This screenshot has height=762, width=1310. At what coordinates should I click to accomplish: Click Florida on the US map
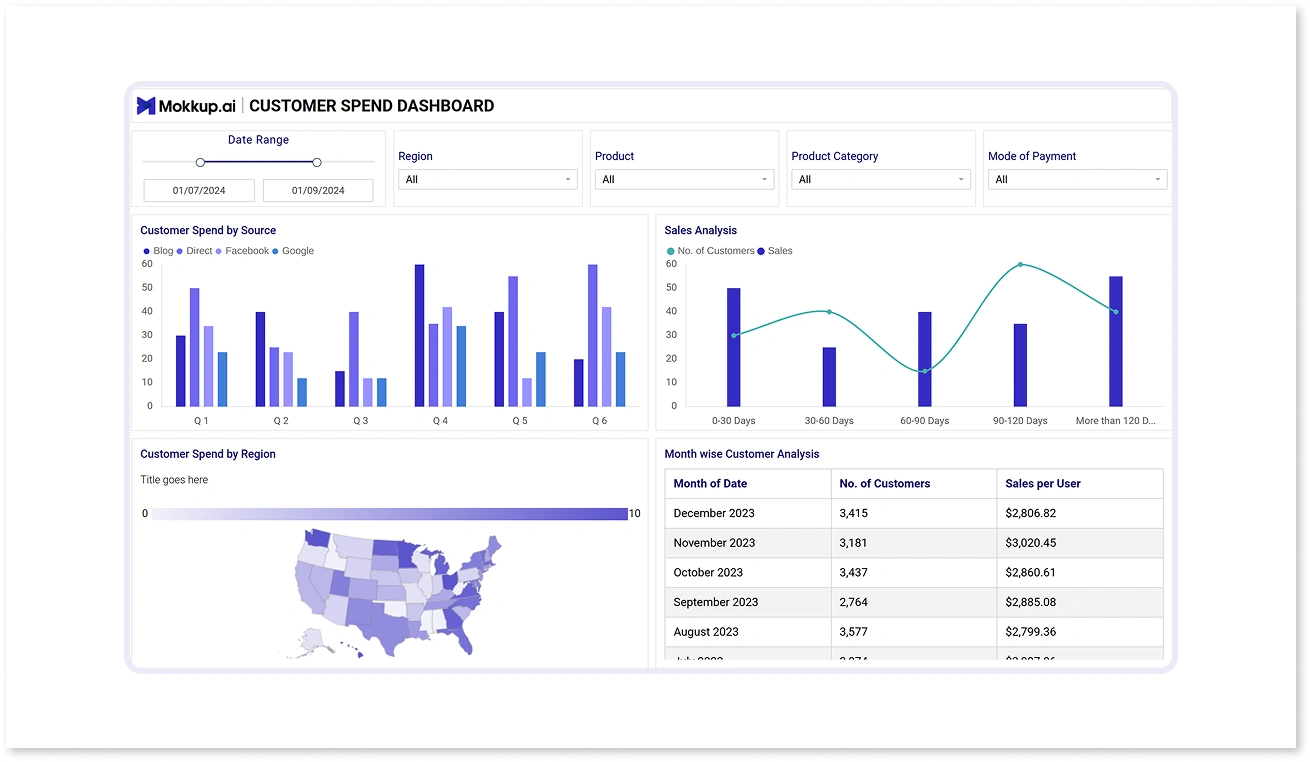(x=461, y=637)
